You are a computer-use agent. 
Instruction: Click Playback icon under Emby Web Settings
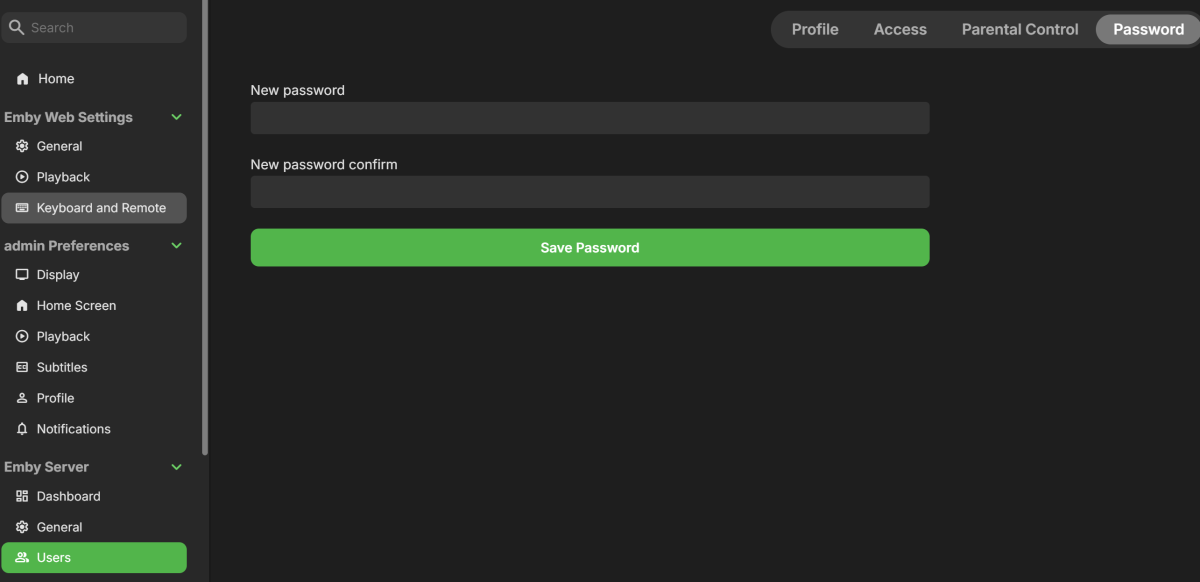click(22, 177)
